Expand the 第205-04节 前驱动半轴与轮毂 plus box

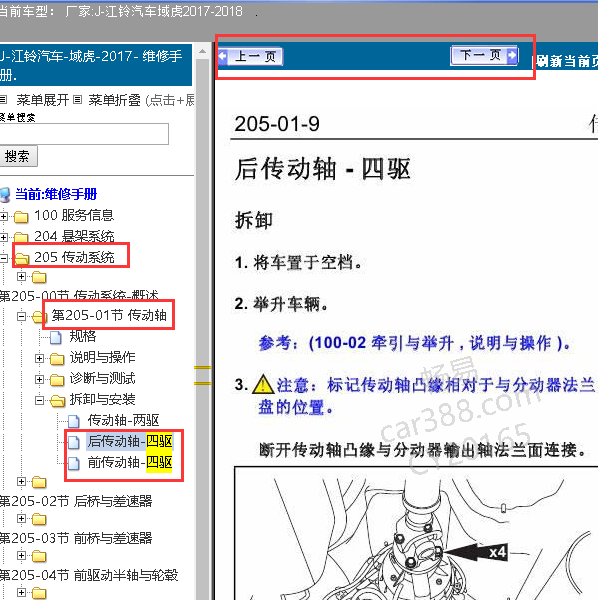pyautogui.click(x=21, y=555)
